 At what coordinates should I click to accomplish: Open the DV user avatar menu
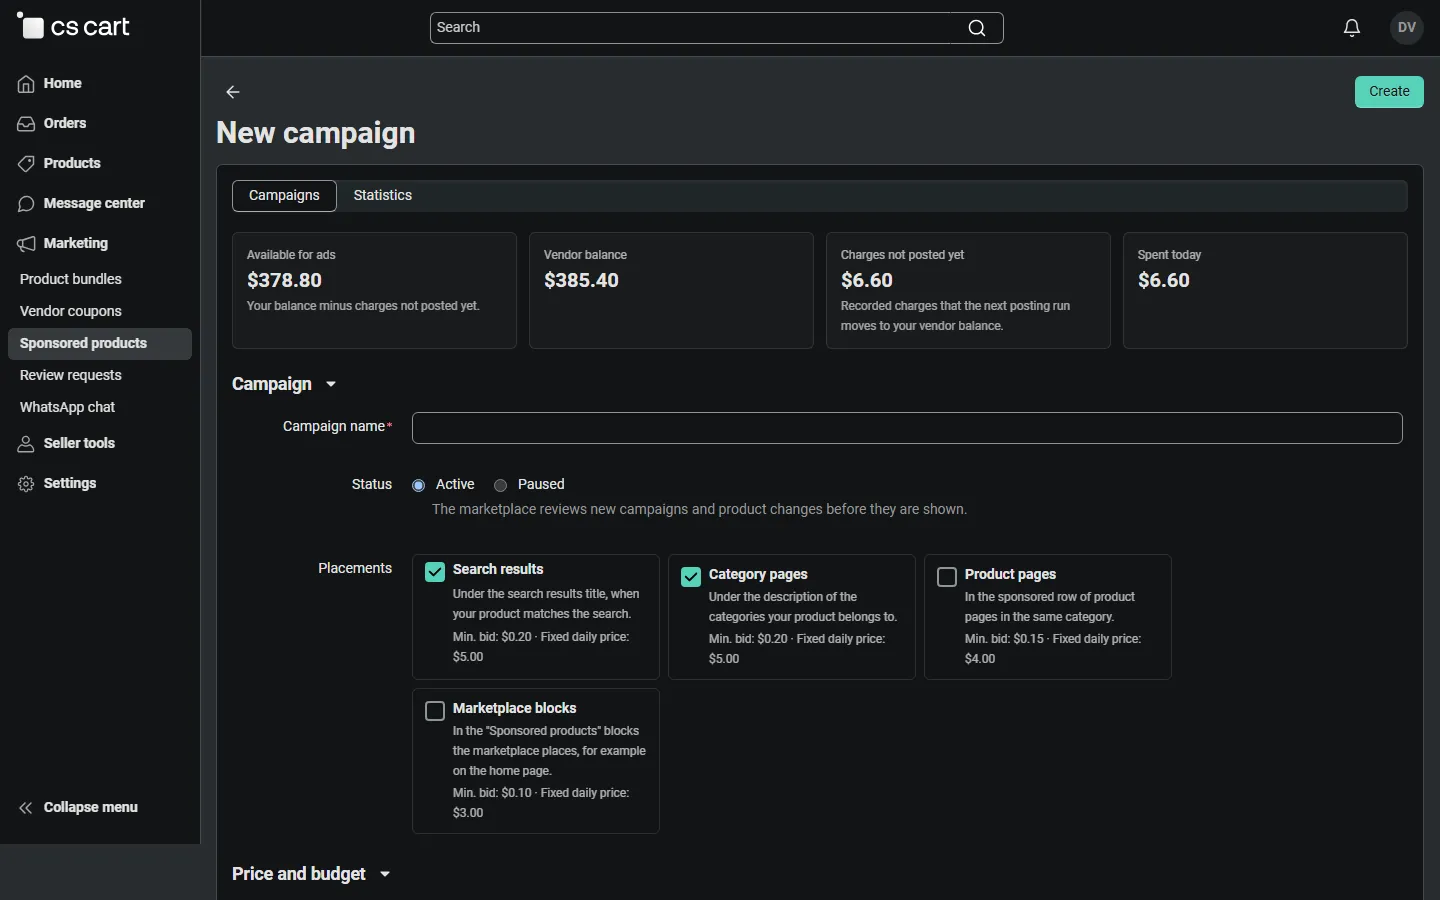(1408, 28)
